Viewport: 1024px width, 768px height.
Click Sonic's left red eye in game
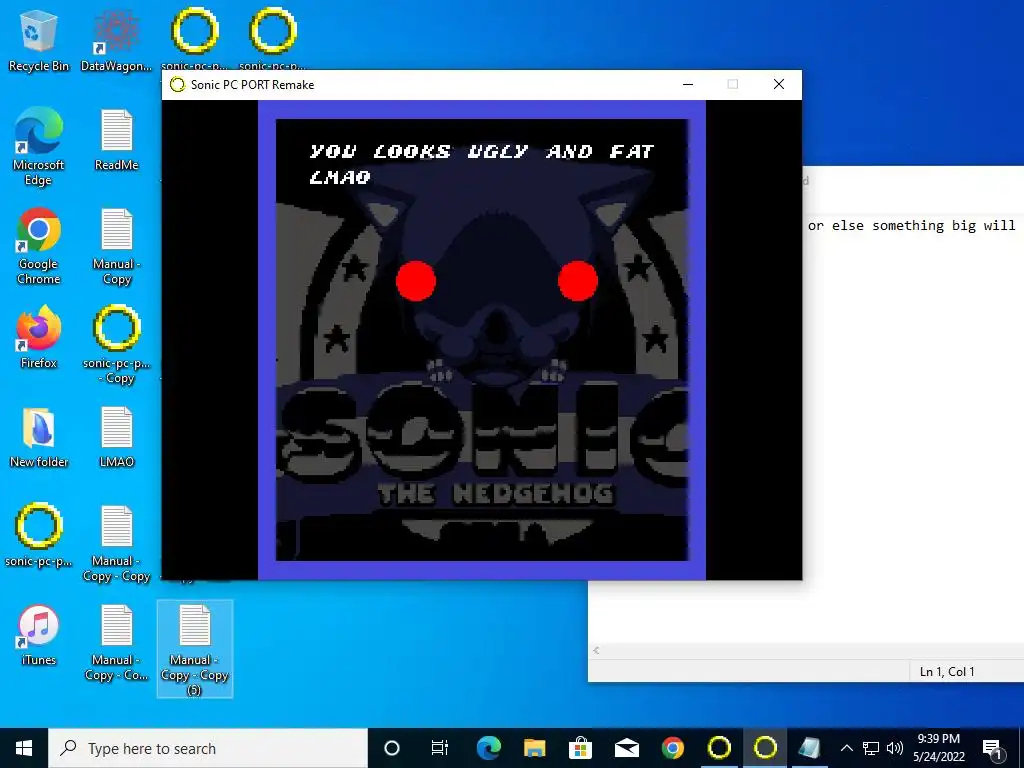coord(416,281)
